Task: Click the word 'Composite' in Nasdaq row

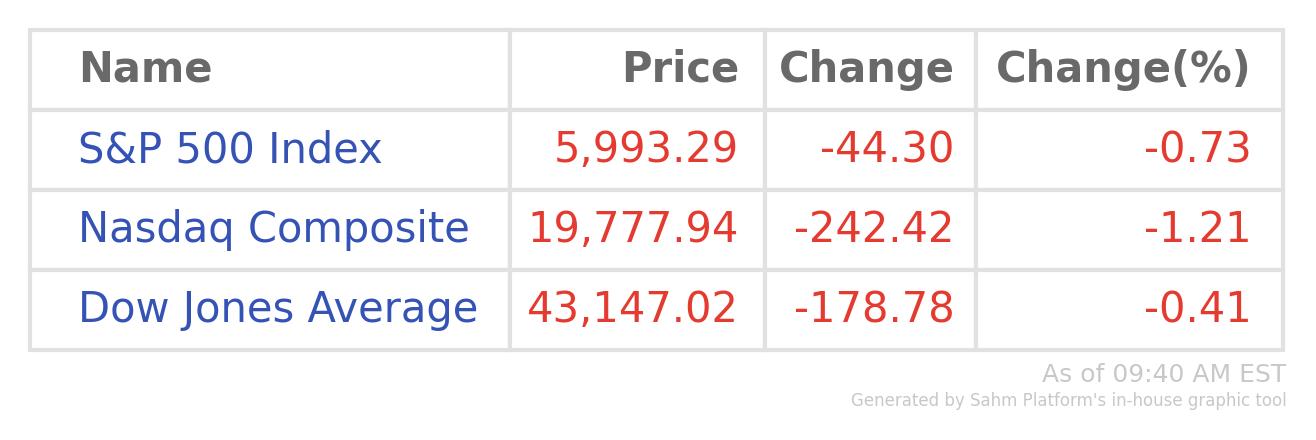Action: pos(358,229)
